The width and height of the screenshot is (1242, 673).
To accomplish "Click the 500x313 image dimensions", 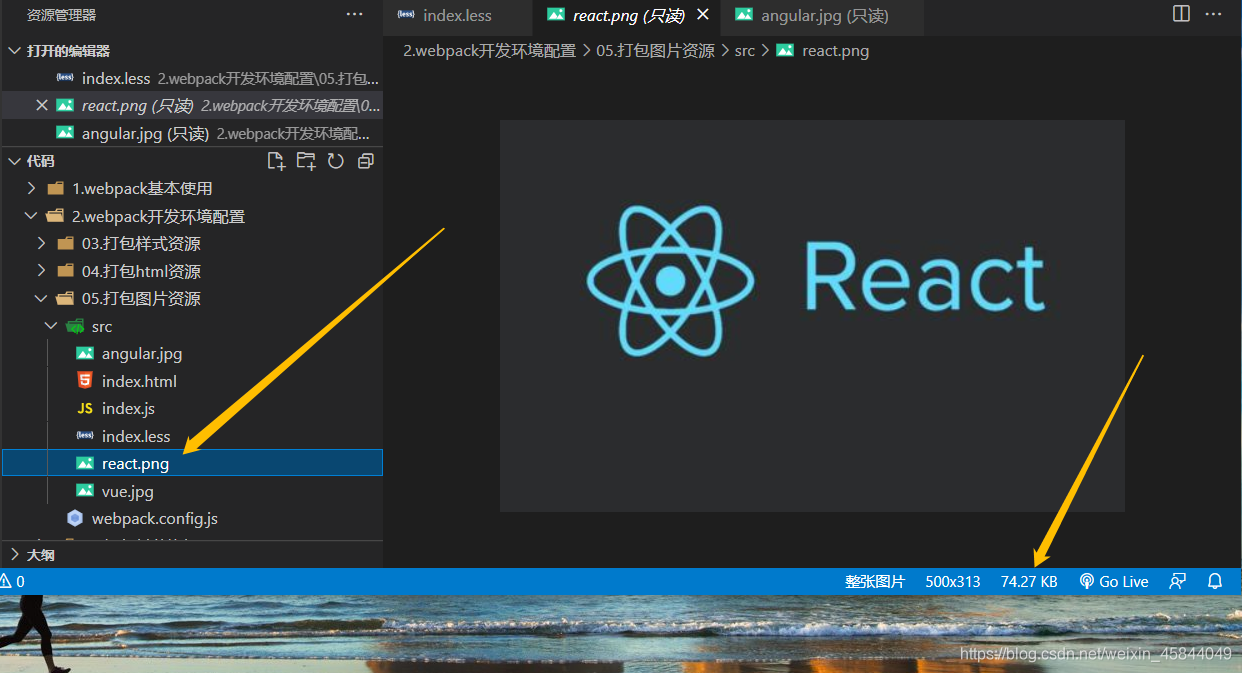I will (953, 581).
